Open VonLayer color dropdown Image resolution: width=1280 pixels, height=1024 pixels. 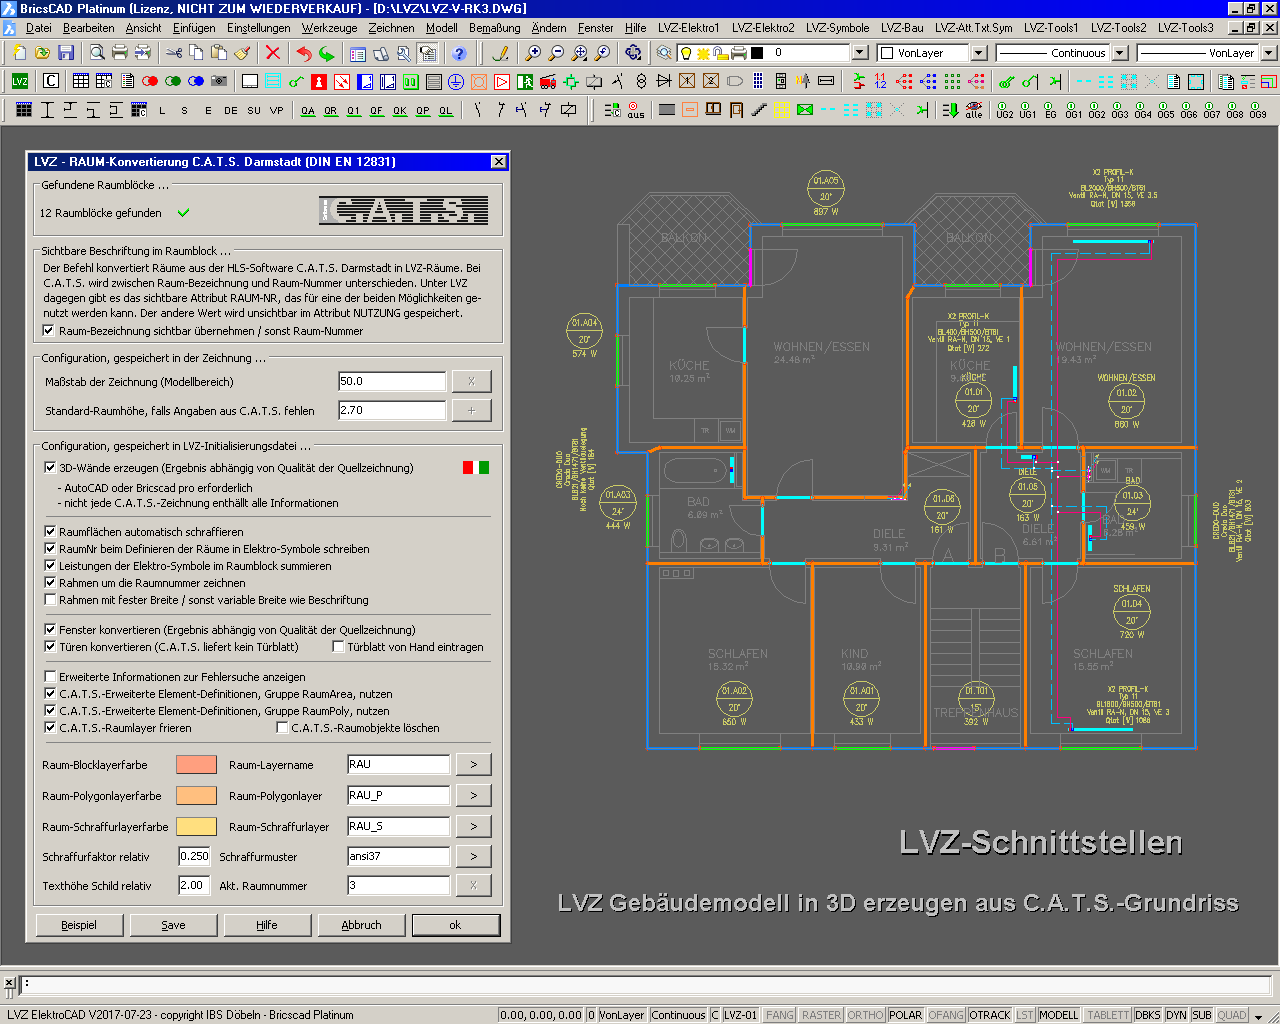coord(979,53)
